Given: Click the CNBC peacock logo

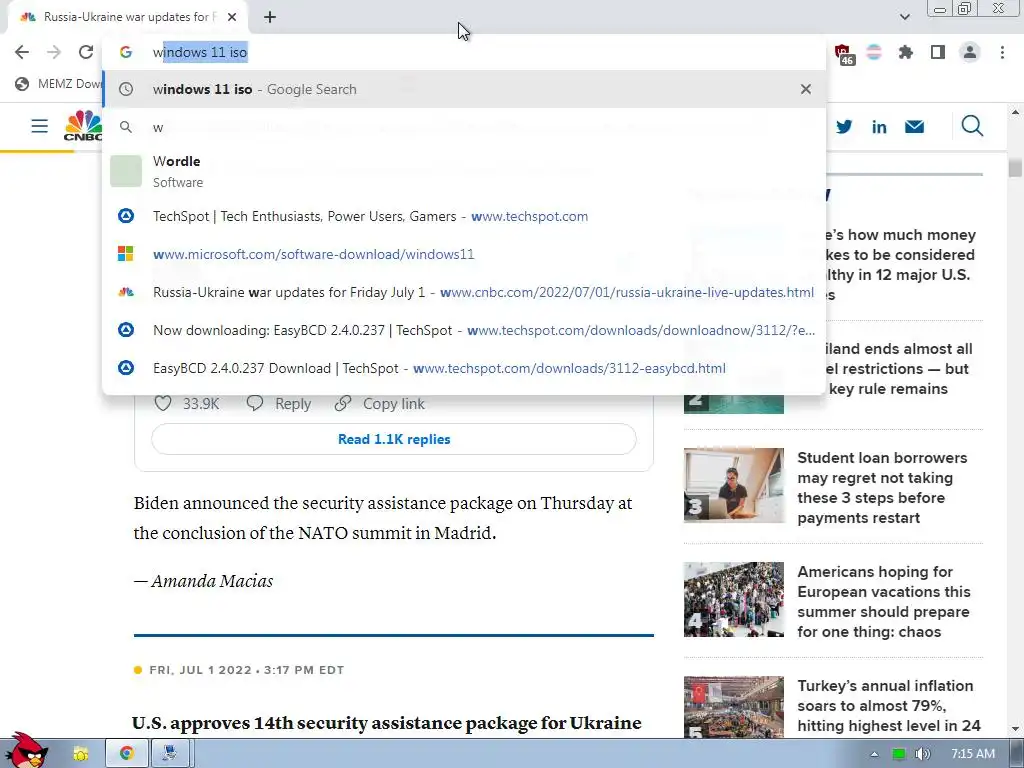Looking at the screenshot, I should pyautogui.click(x=83, y=125).
